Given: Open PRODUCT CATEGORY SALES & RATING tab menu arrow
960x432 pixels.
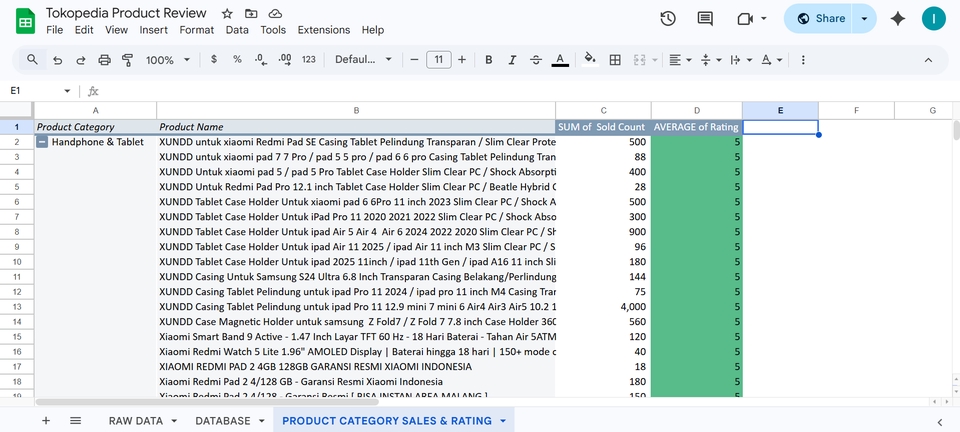Looking at the screenshot, I should coord(503,421).
